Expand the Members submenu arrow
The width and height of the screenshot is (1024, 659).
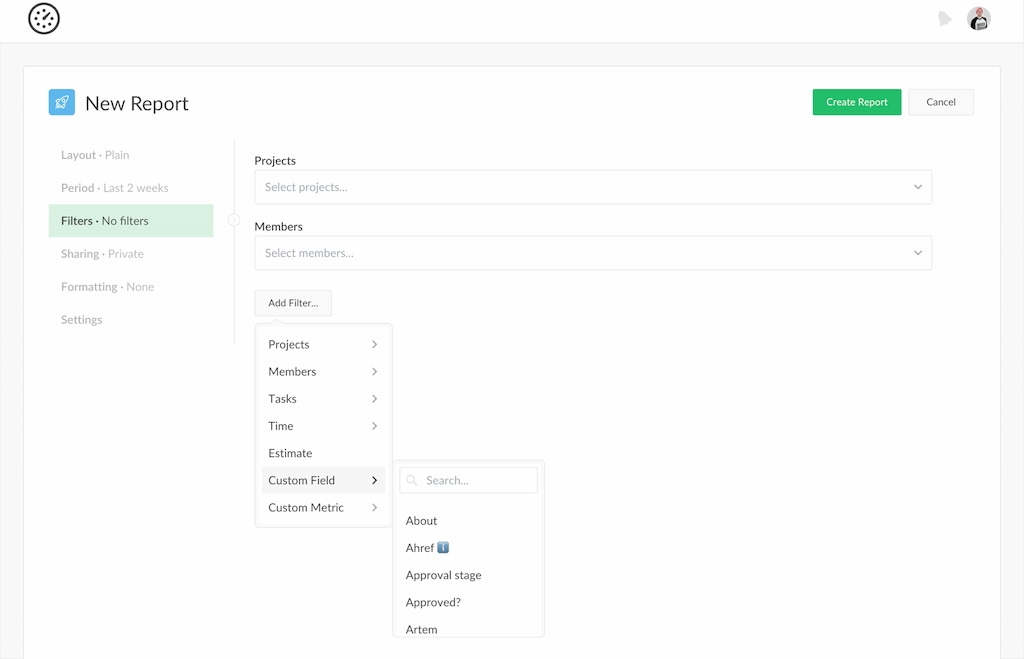pyautogui.click(x=374, y=372)
